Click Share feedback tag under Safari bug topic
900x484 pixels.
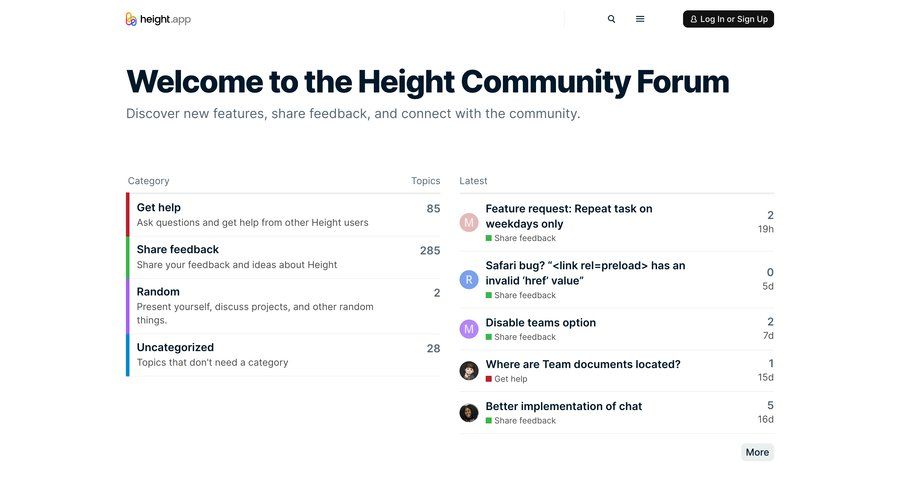pyautogui.click(x=521, y=295)
